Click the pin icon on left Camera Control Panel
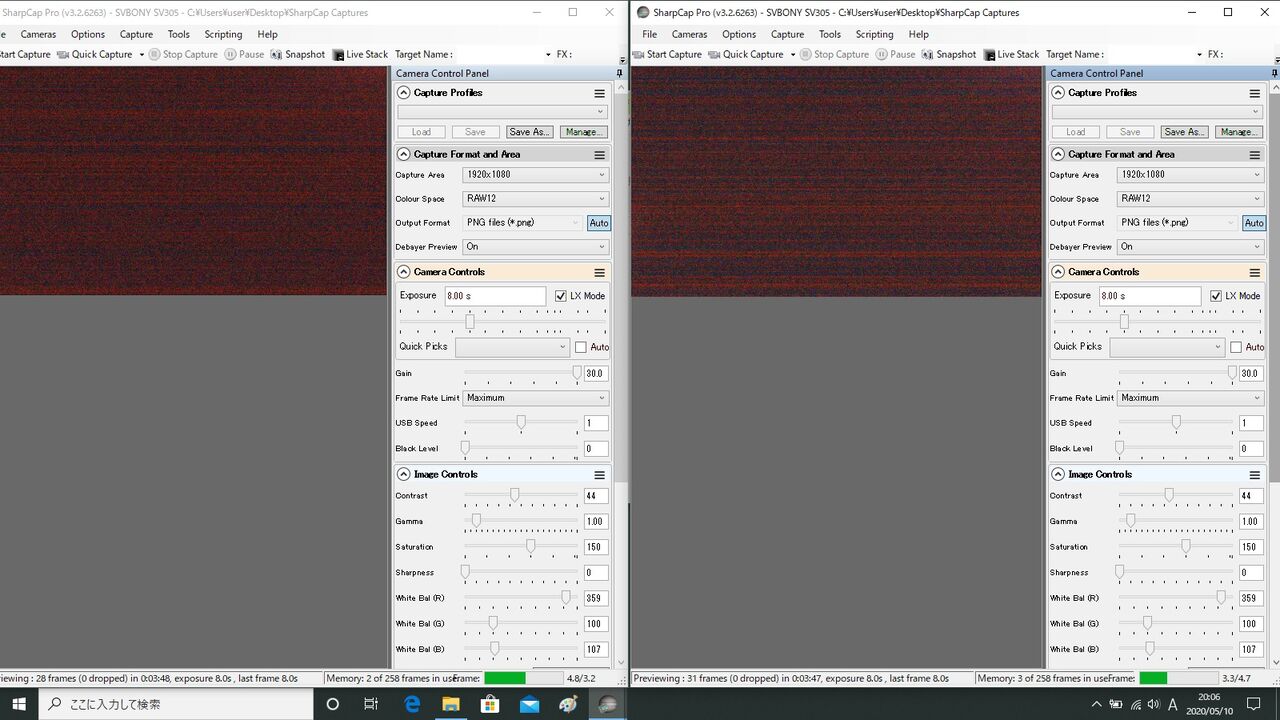This screenshot has height=720, width=1280. [x=619, y=73]
